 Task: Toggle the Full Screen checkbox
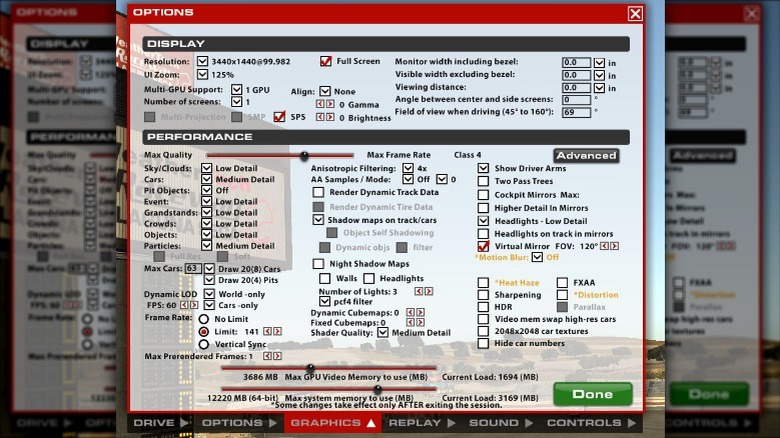pos(326,61)
